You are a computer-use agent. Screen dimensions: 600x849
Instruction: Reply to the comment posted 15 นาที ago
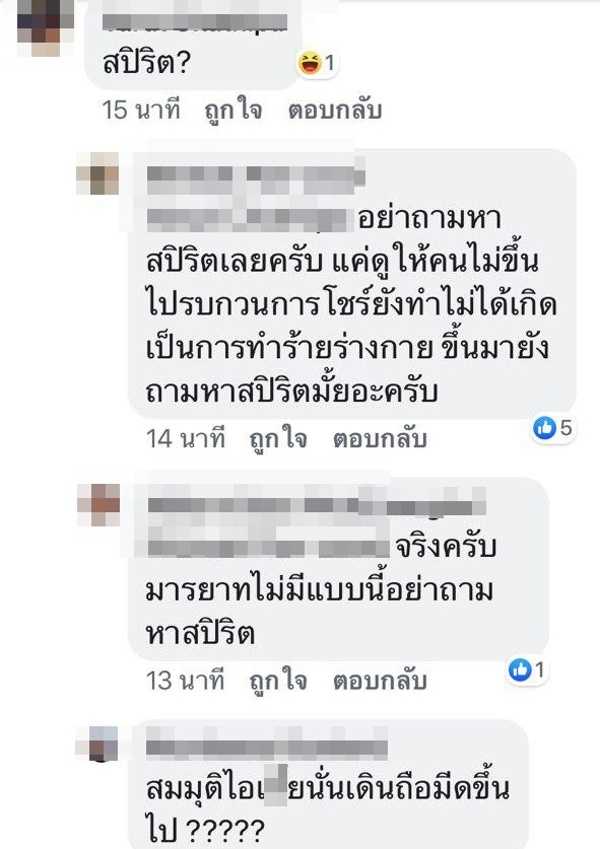pyautogui.click(x=335, y=110)
